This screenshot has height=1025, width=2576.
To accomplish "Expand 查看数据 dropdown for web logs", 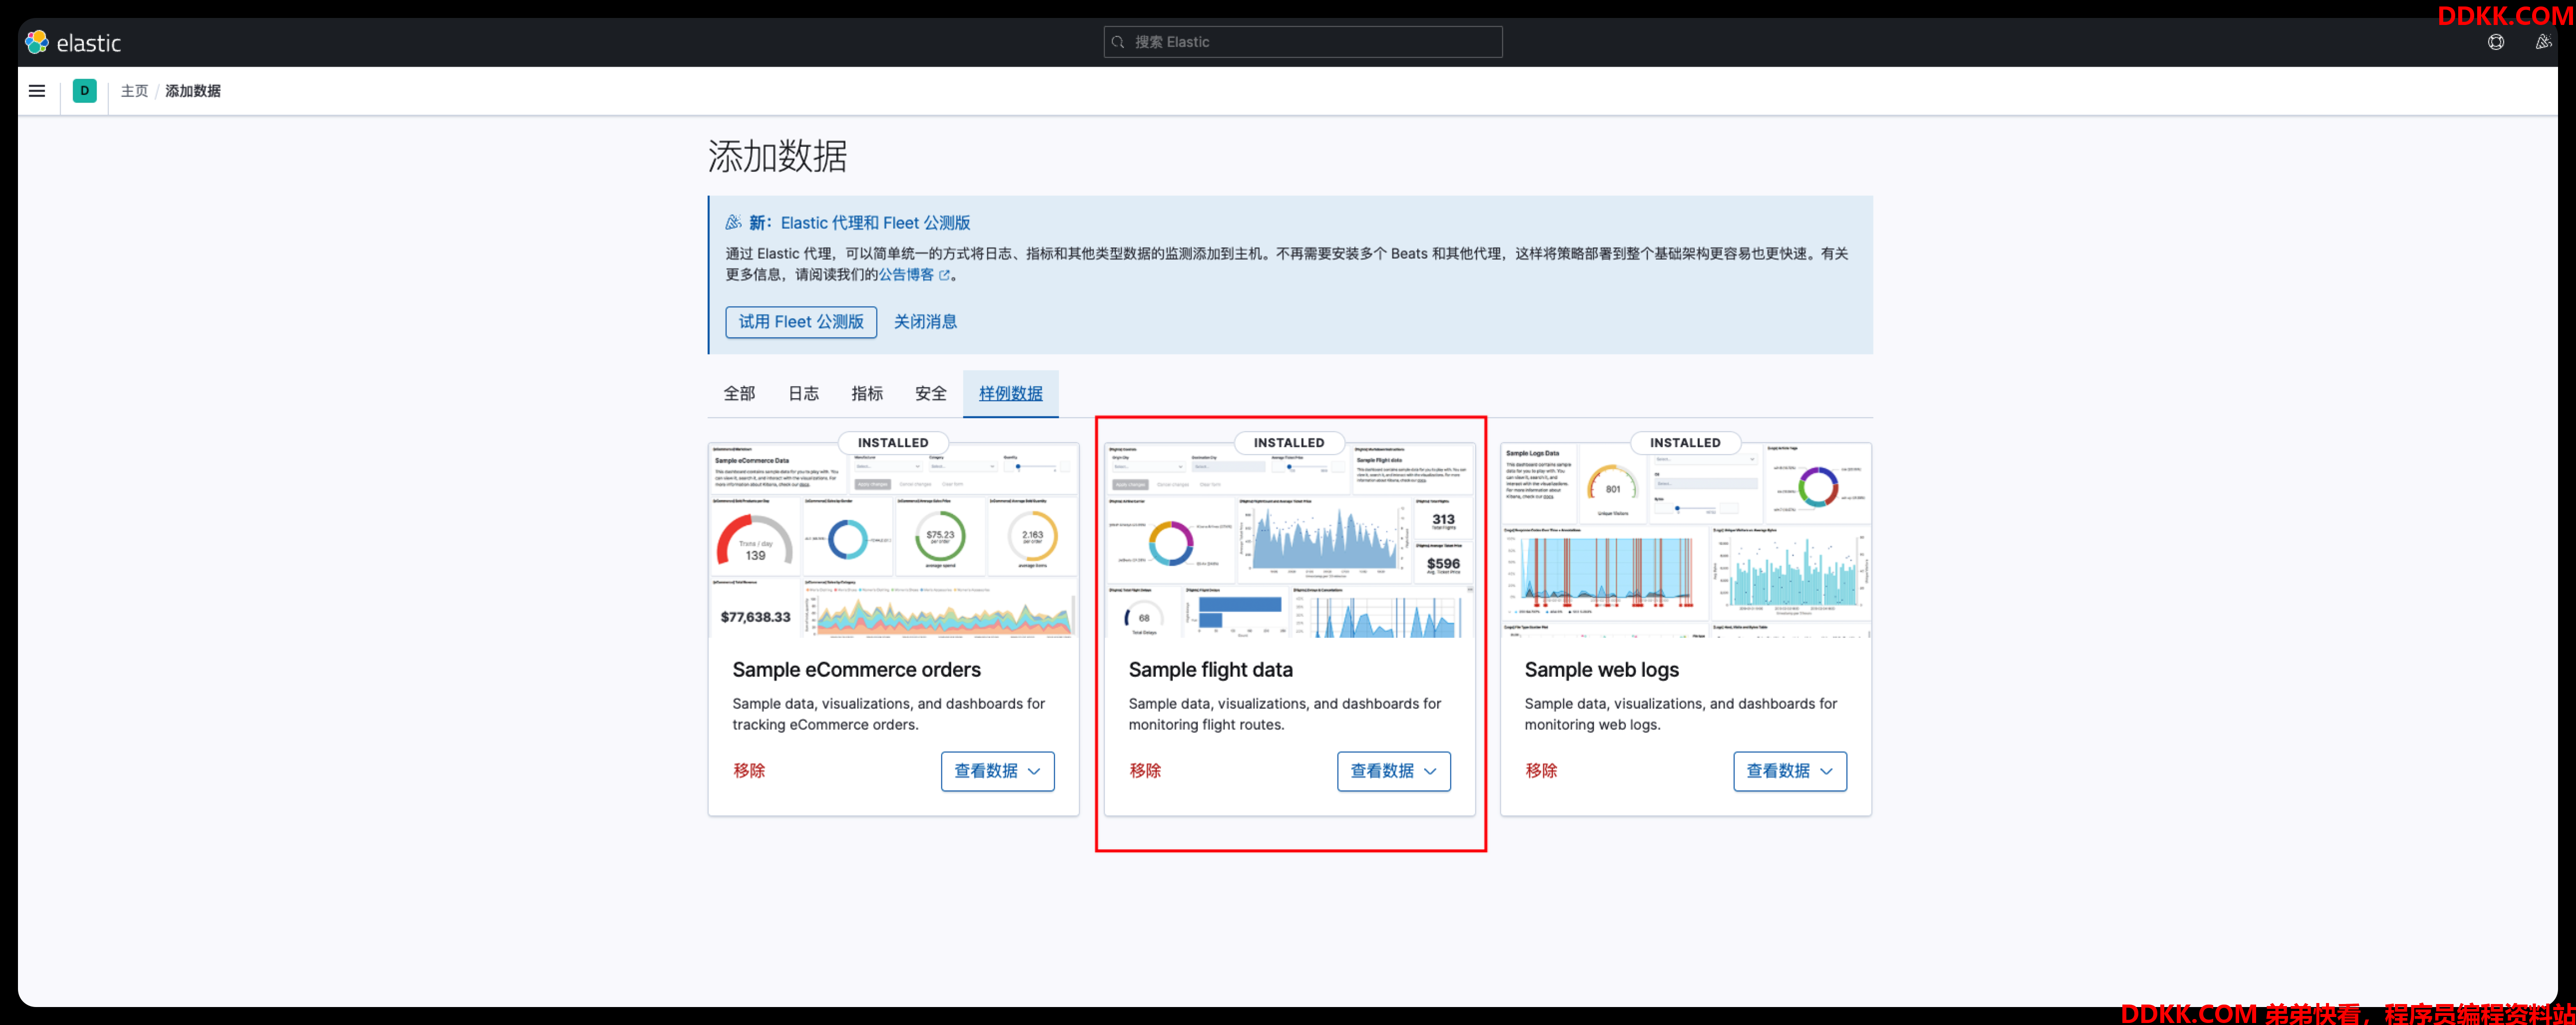I will [x=1789, y=771].
